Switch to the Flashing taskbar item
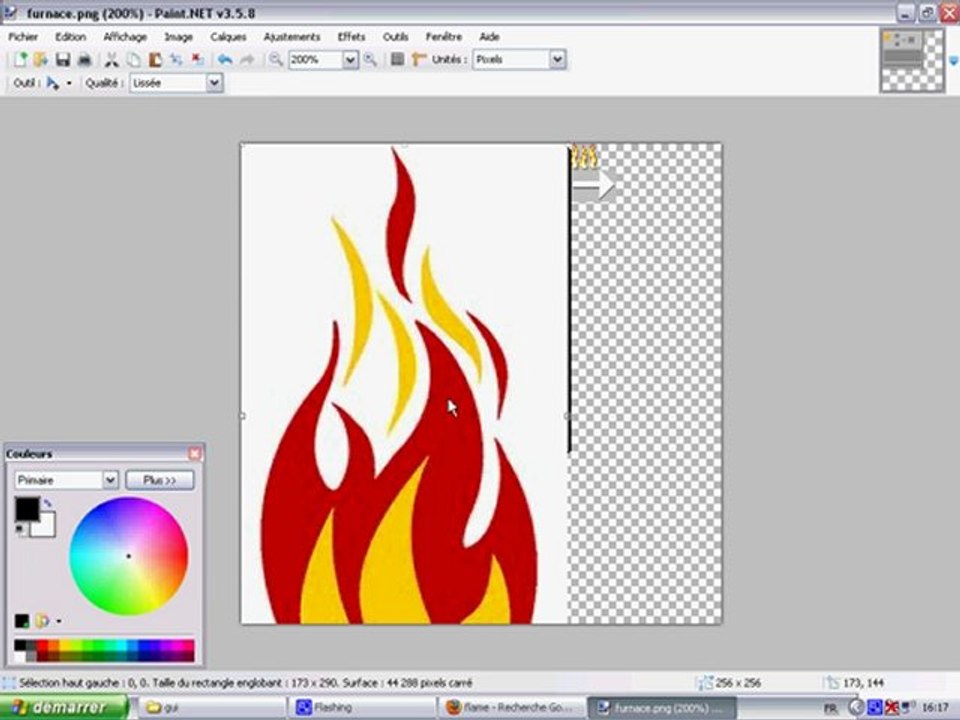The width and height of the screenshot is (960, 720). coord(361,708)
